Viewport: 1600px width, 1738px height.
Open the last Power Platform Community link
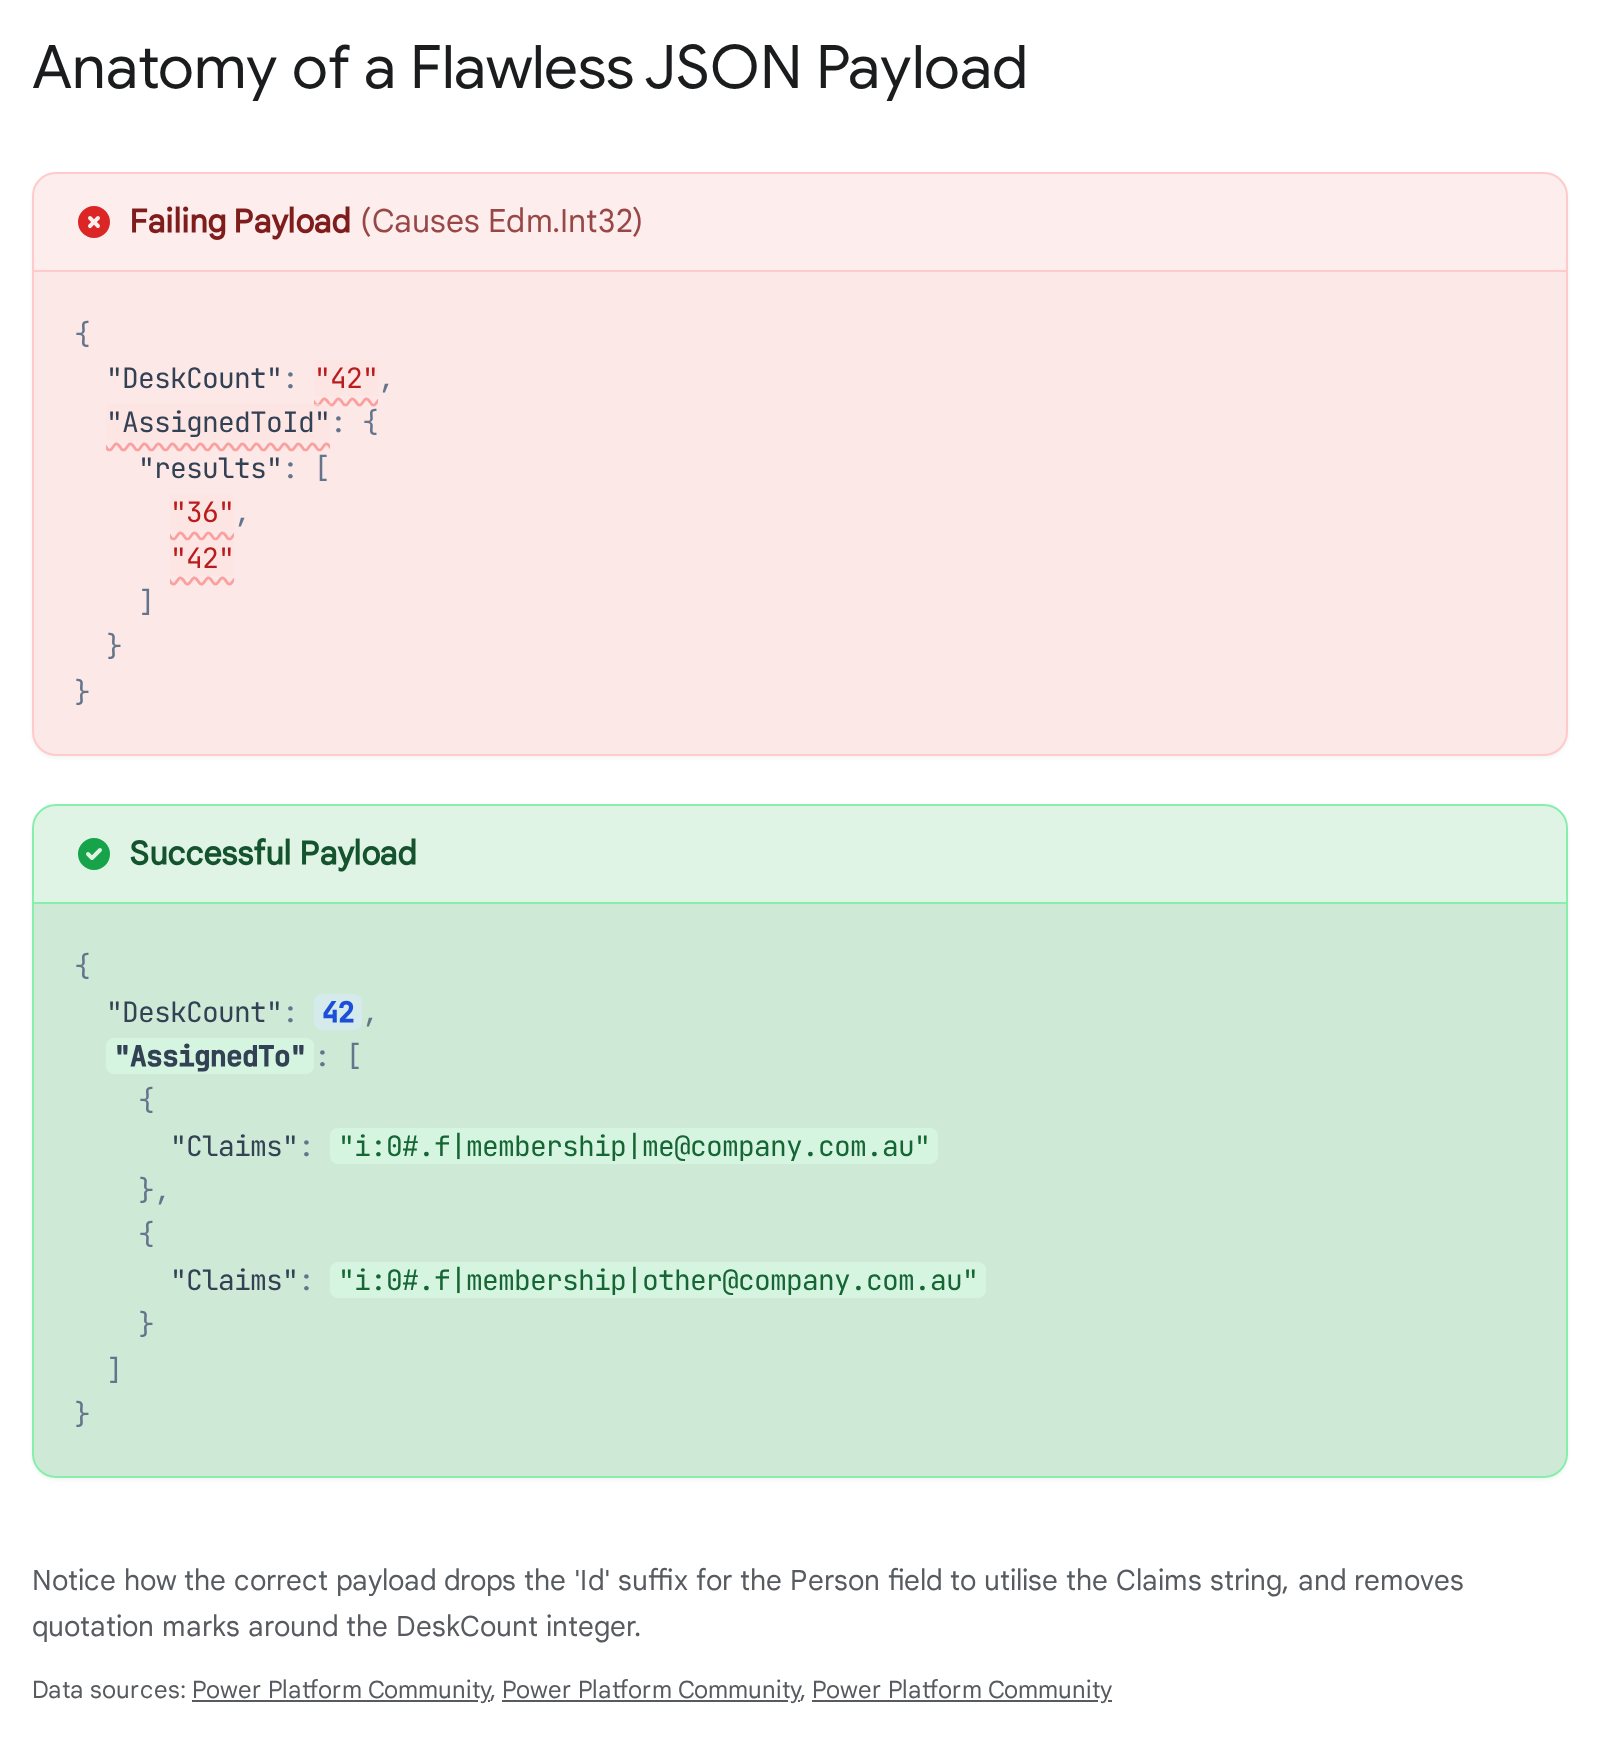pos(961,1690)
